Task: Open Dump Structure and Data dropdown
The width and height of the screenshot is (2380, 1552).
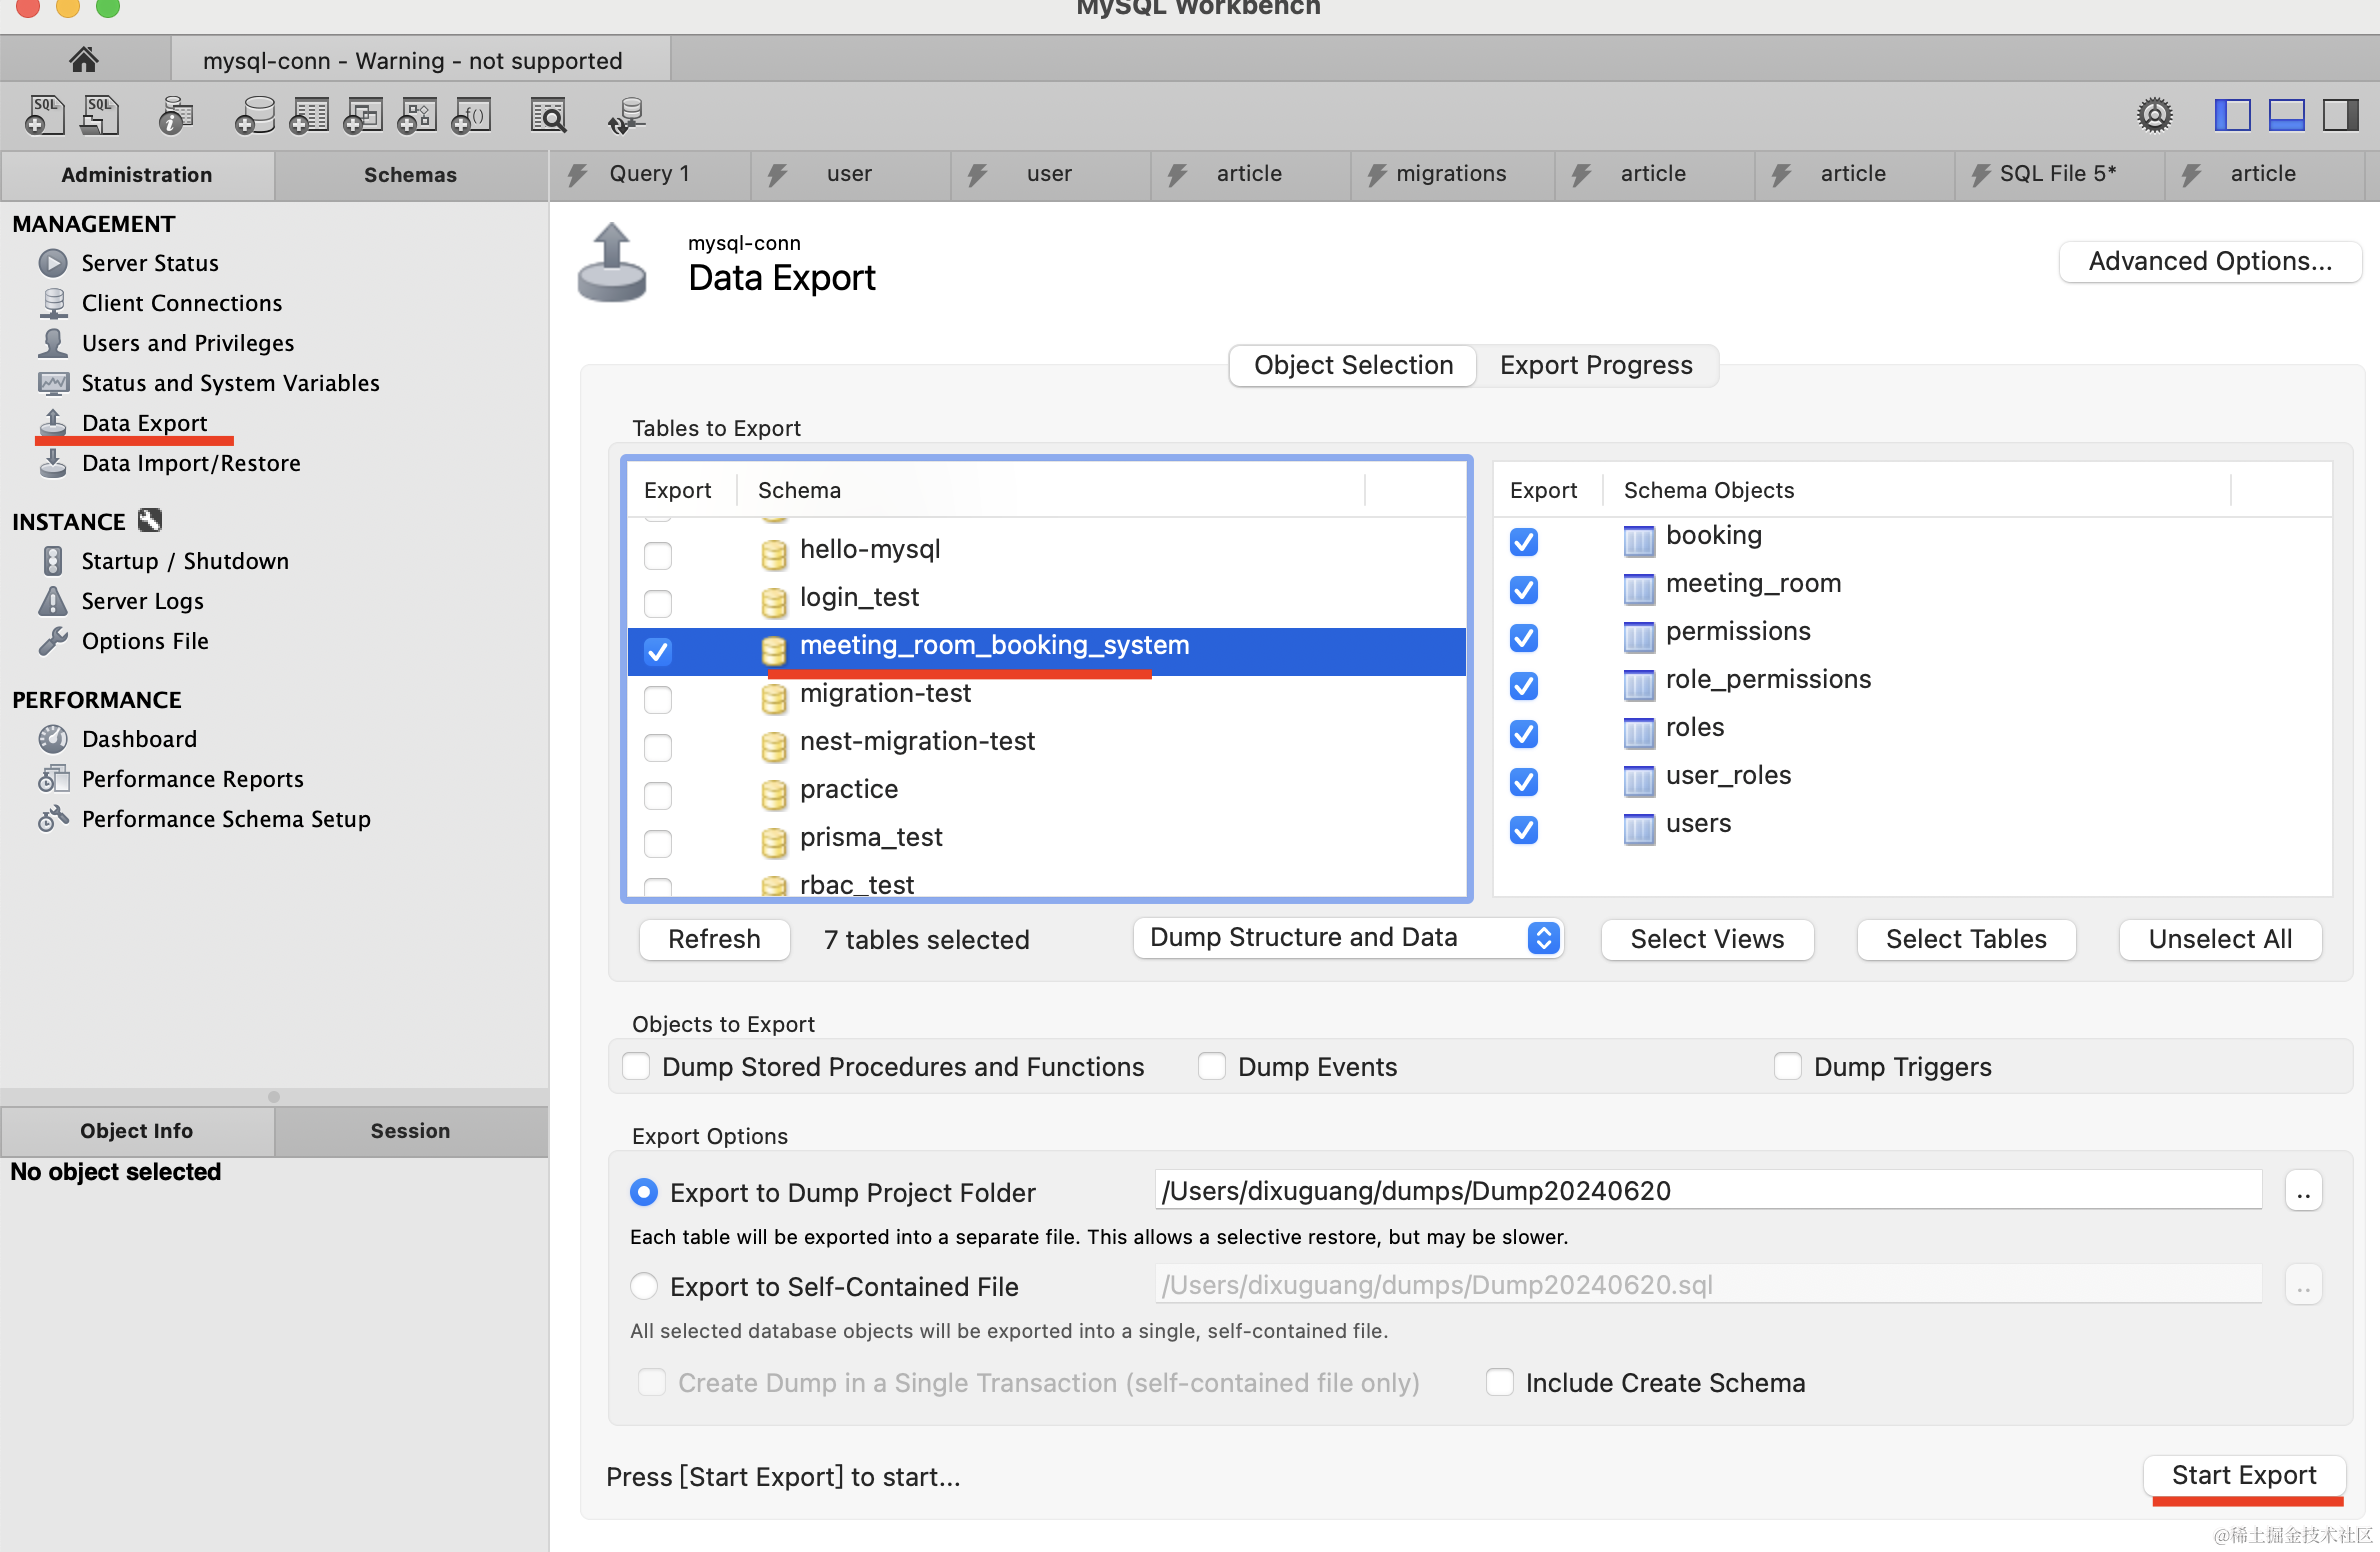Action: point(1346,938)
